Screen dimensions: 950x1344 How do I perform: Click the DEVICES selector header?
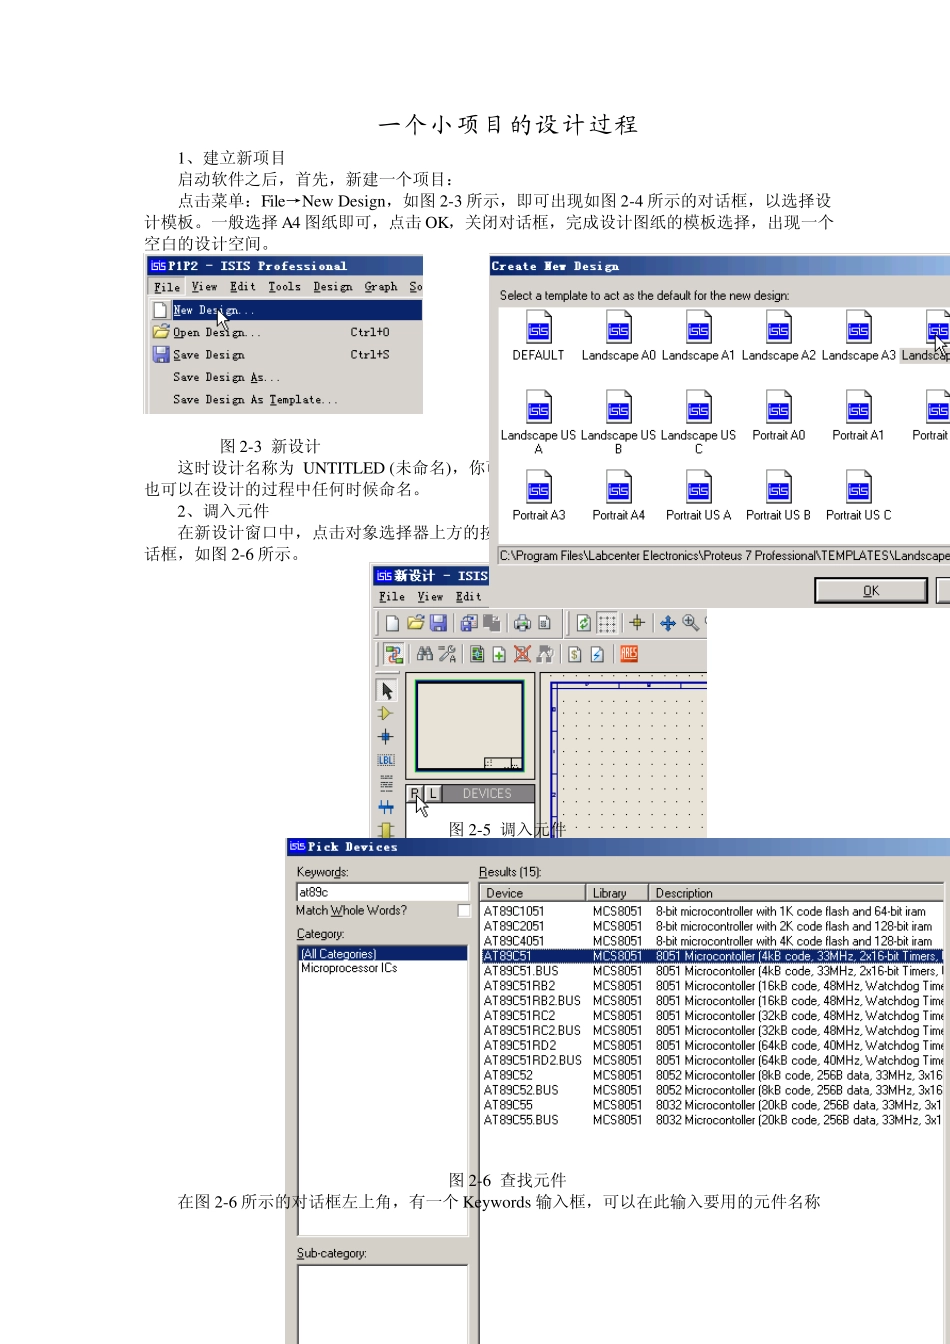pos(488,793)
